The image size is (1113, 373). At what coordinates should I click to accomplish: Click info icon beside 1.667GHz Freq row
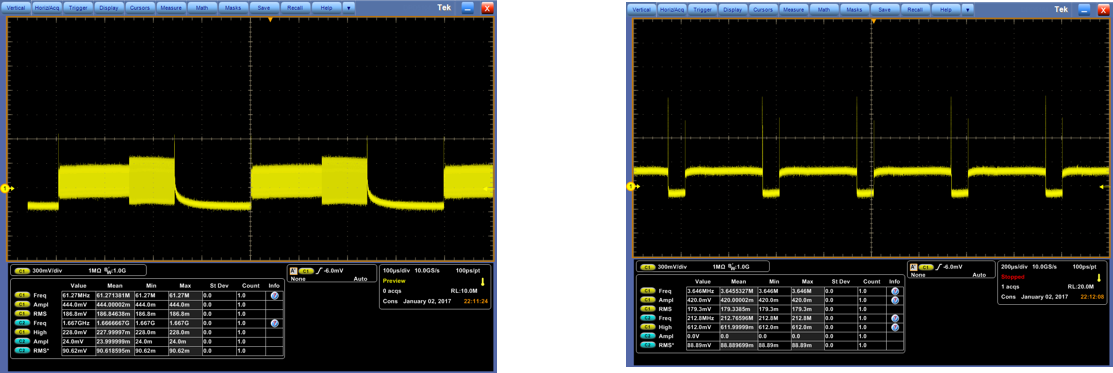pos(275,323)
